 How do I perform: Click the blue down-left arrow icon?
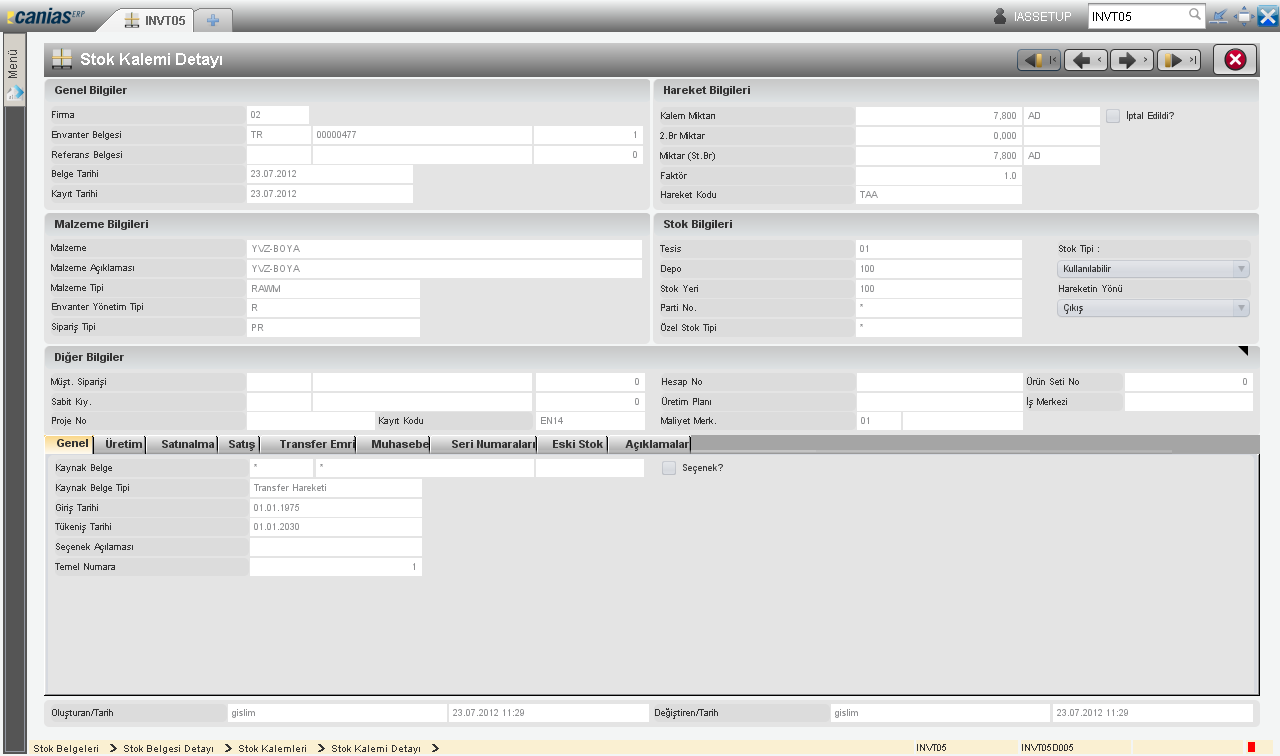[x=1219, y=16]
